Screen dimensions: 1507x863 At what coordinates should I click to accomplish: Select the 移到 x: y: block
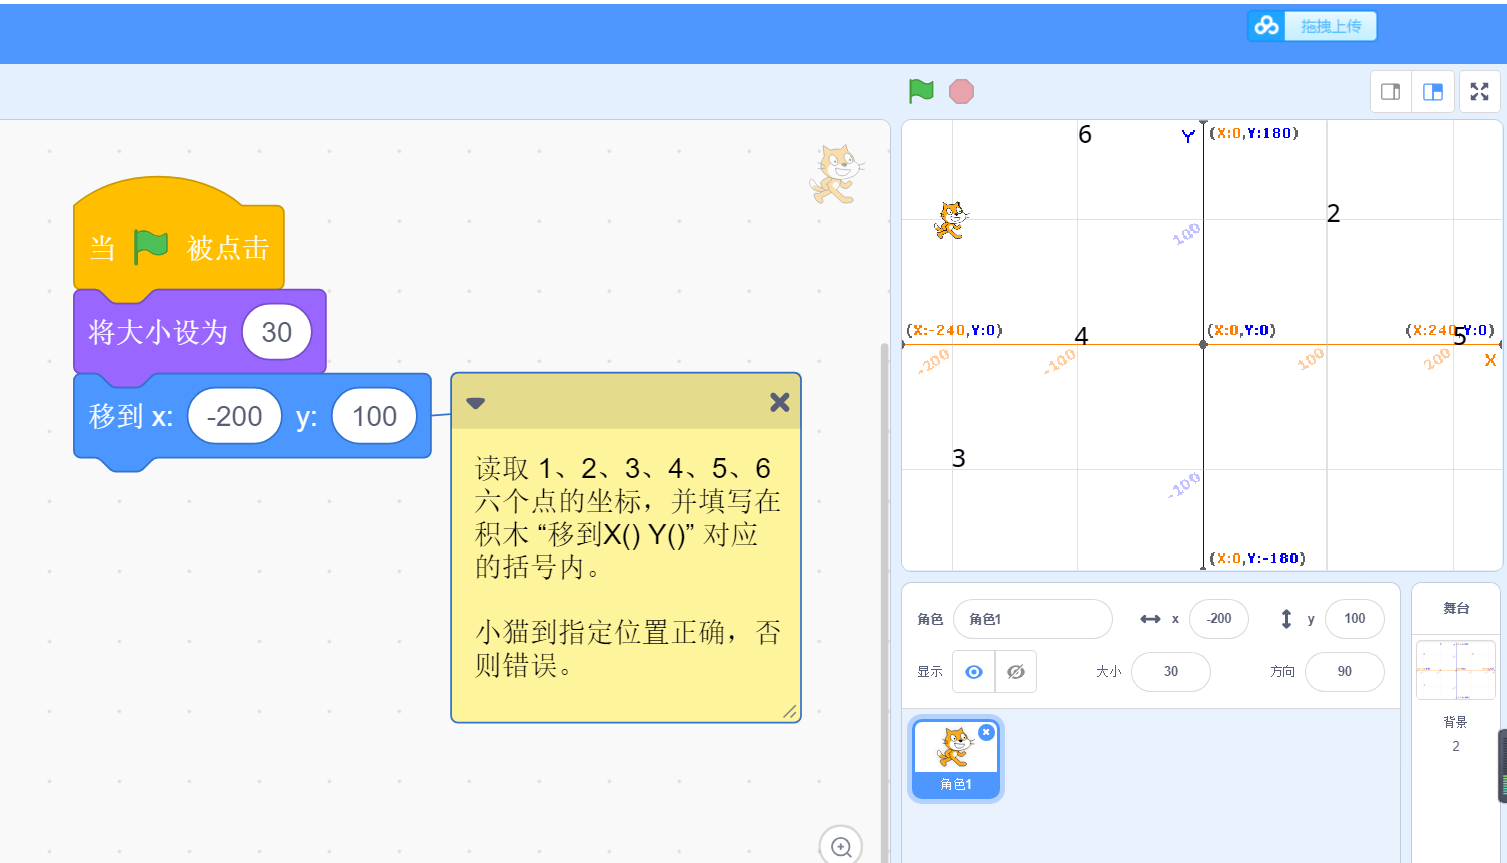(252, 416)
